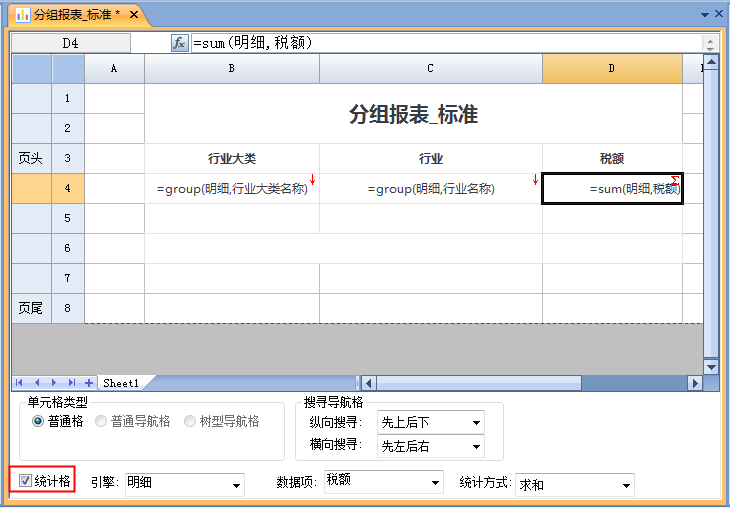Close the 分组报表_标准 document tab
This screenshot has height=508, width=730.
(133, 15)
